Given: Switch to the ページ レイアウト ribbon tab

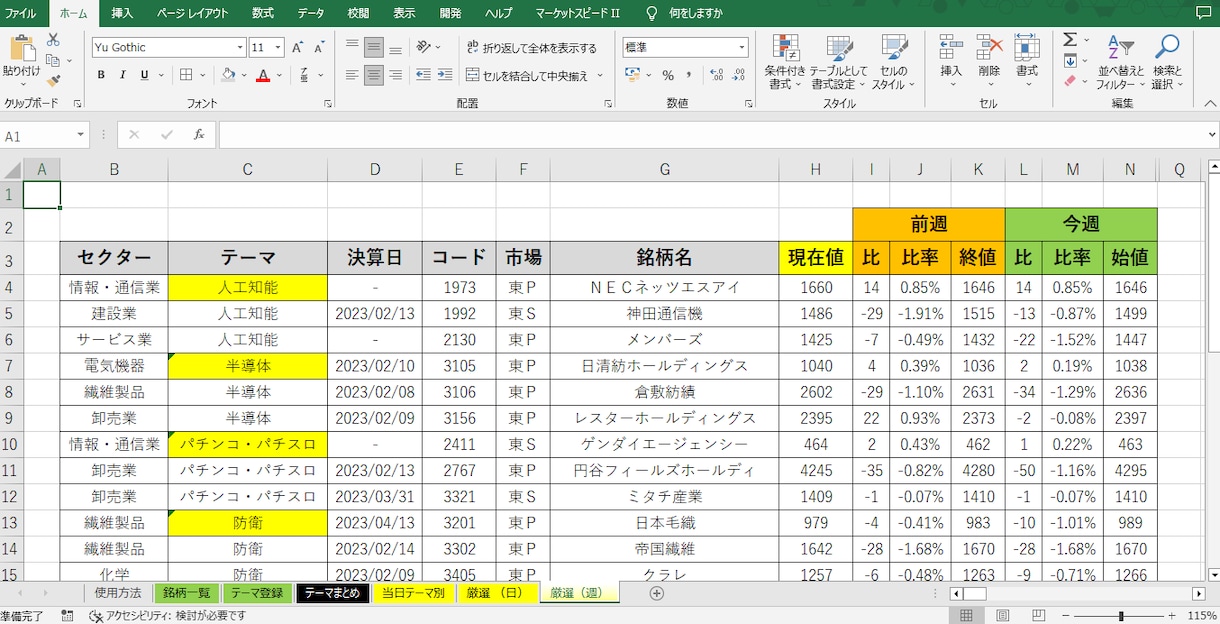Looking at the screenshot, I should tap(193, 13).
